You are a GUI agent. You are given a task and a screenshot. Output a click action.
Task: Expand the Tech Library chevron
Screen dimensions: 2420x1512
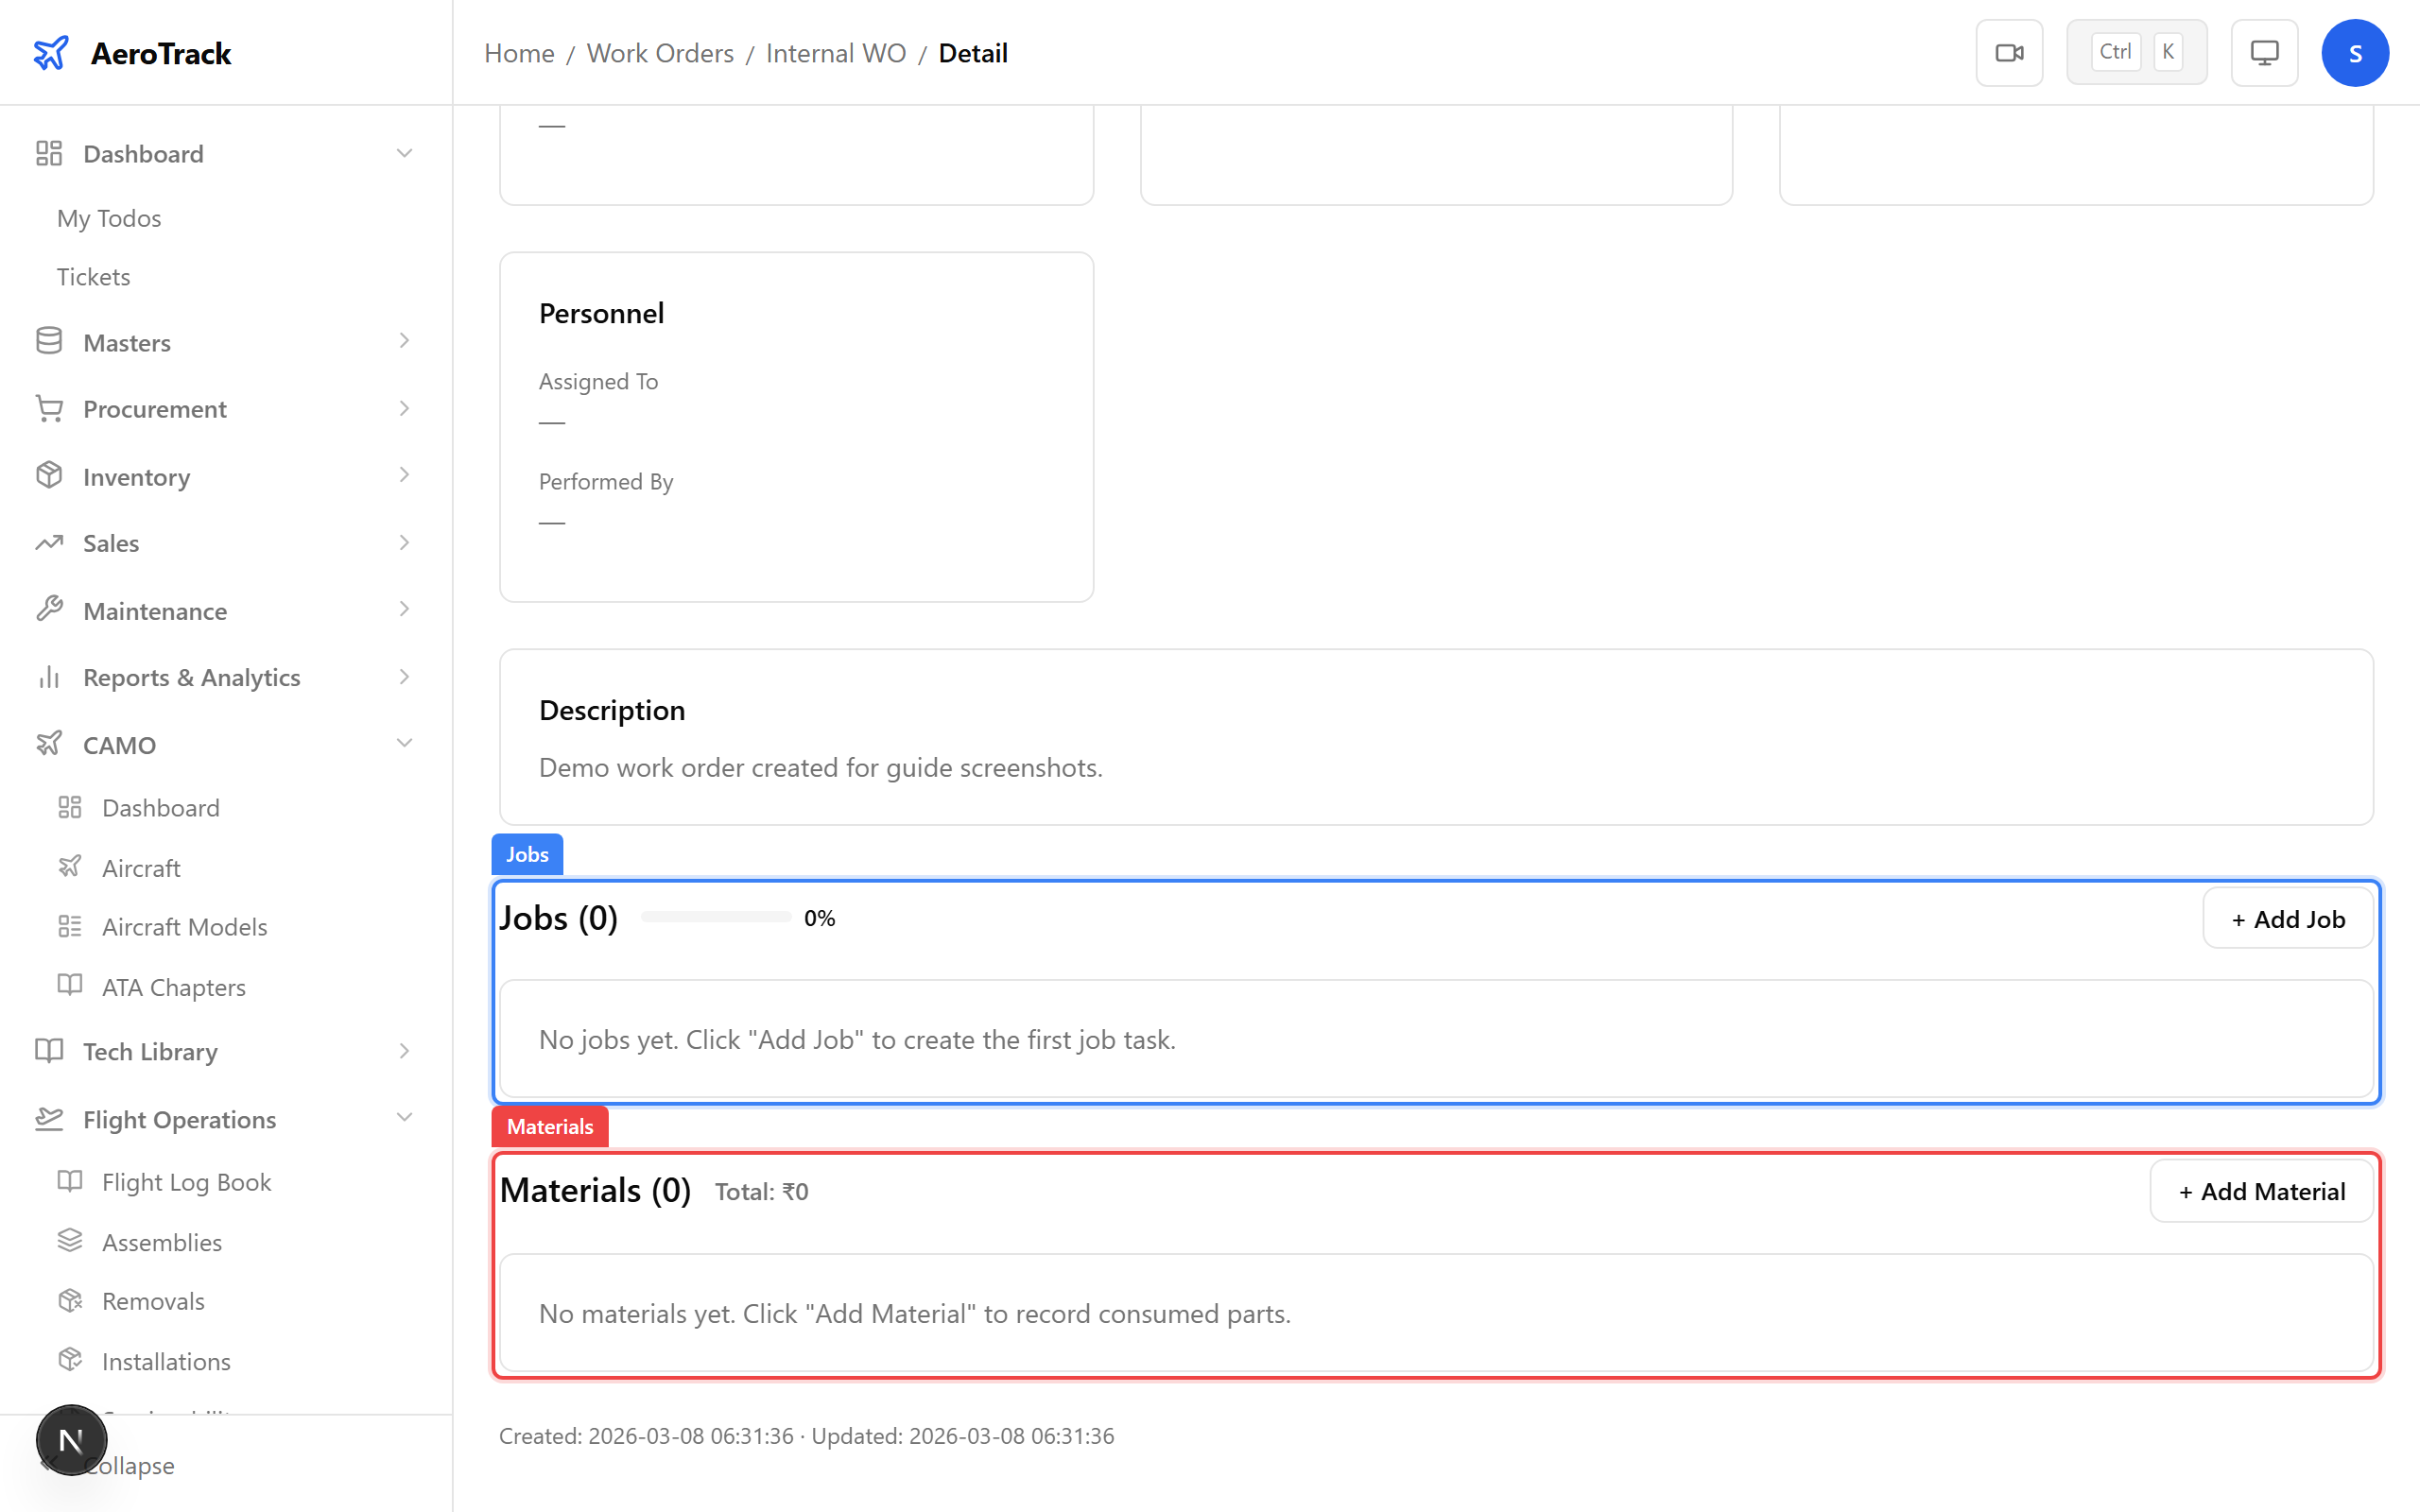tap(404, 1051)
